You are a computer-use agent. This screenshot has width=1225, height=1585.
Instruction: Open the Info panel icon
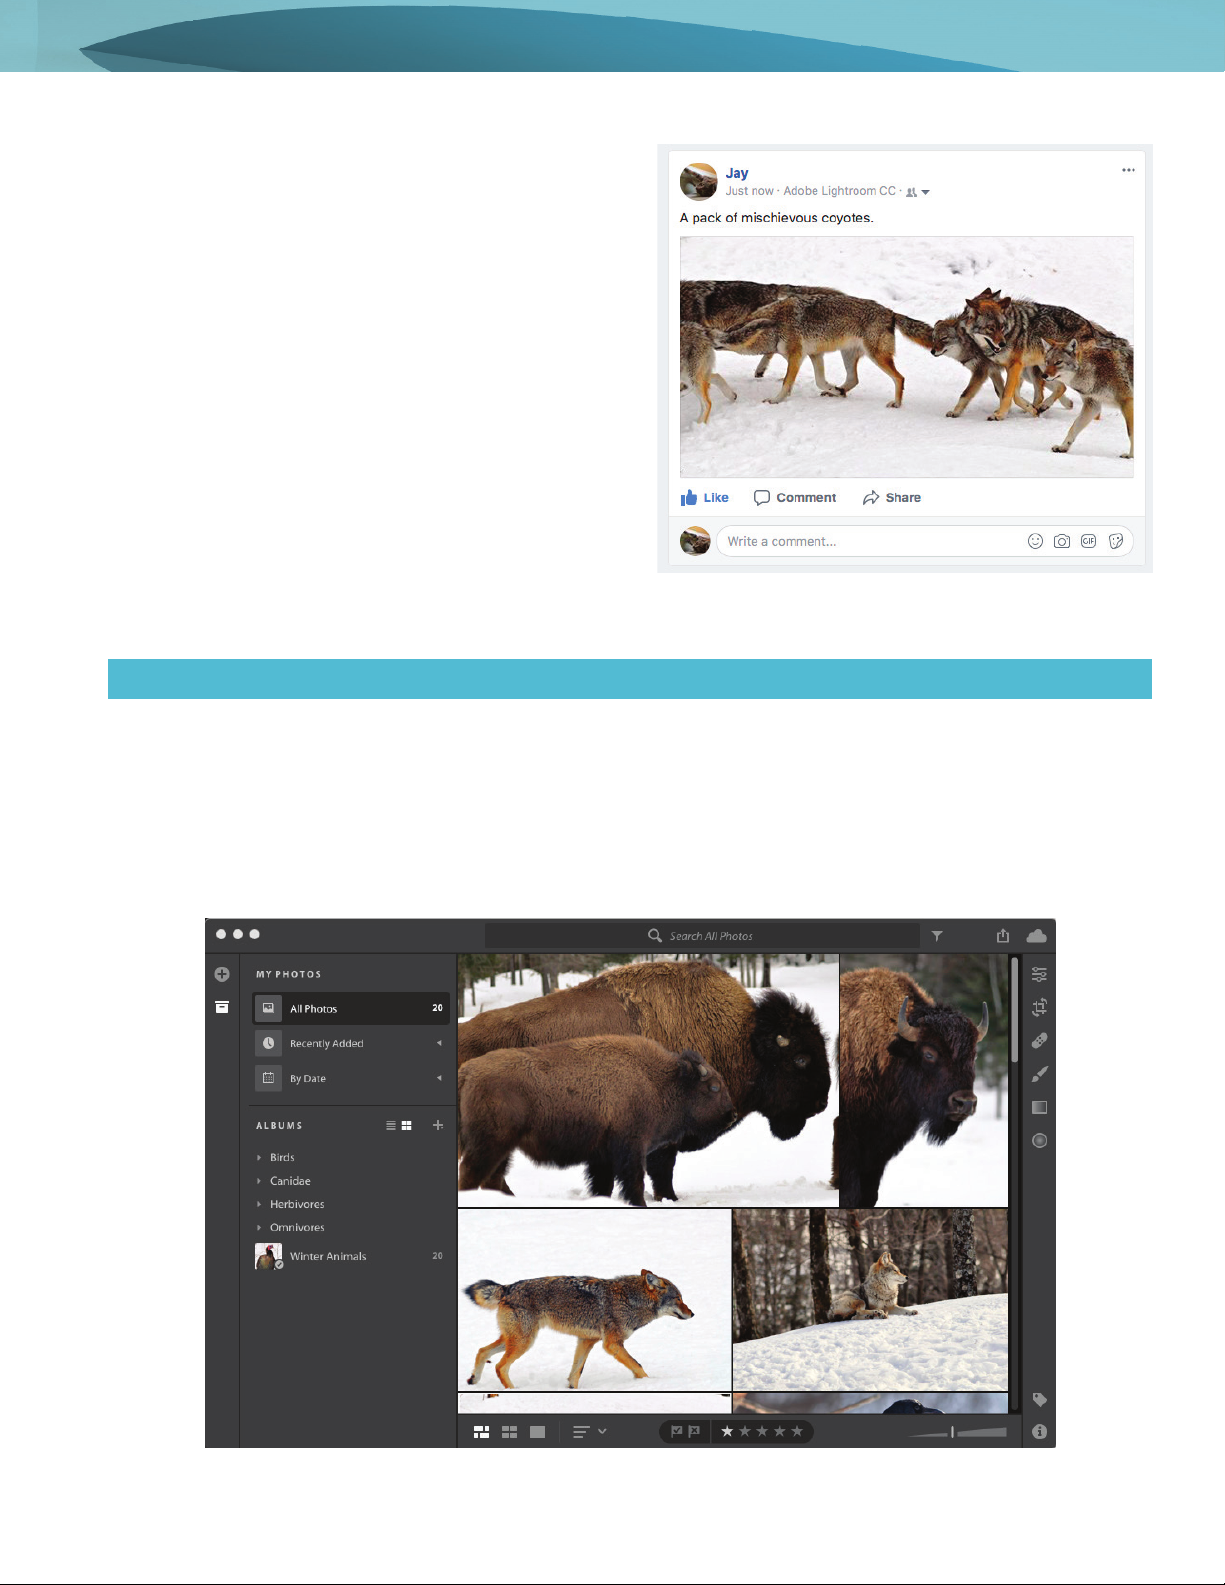click(1039, 1432)
